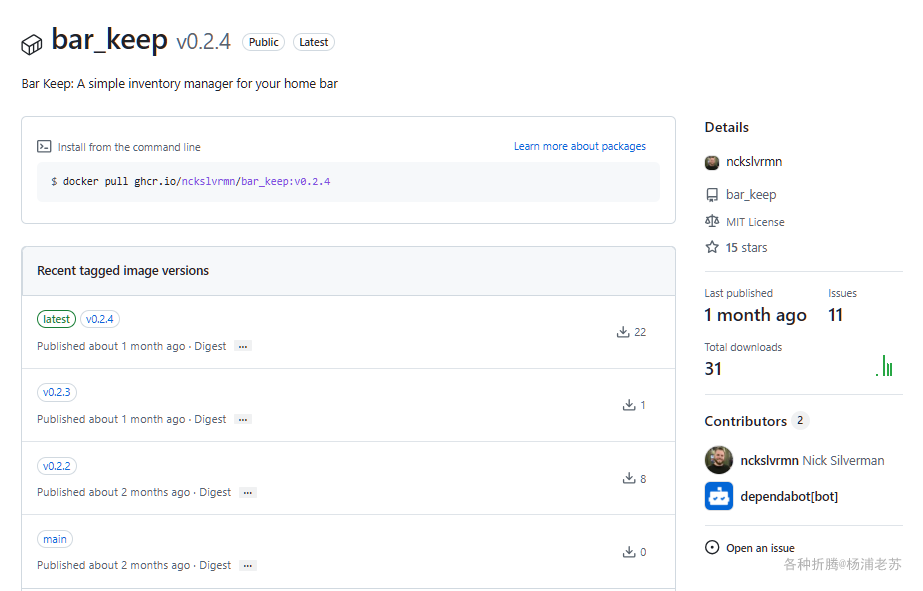
Task: Open the main tag label
Action: click(55, 539)
